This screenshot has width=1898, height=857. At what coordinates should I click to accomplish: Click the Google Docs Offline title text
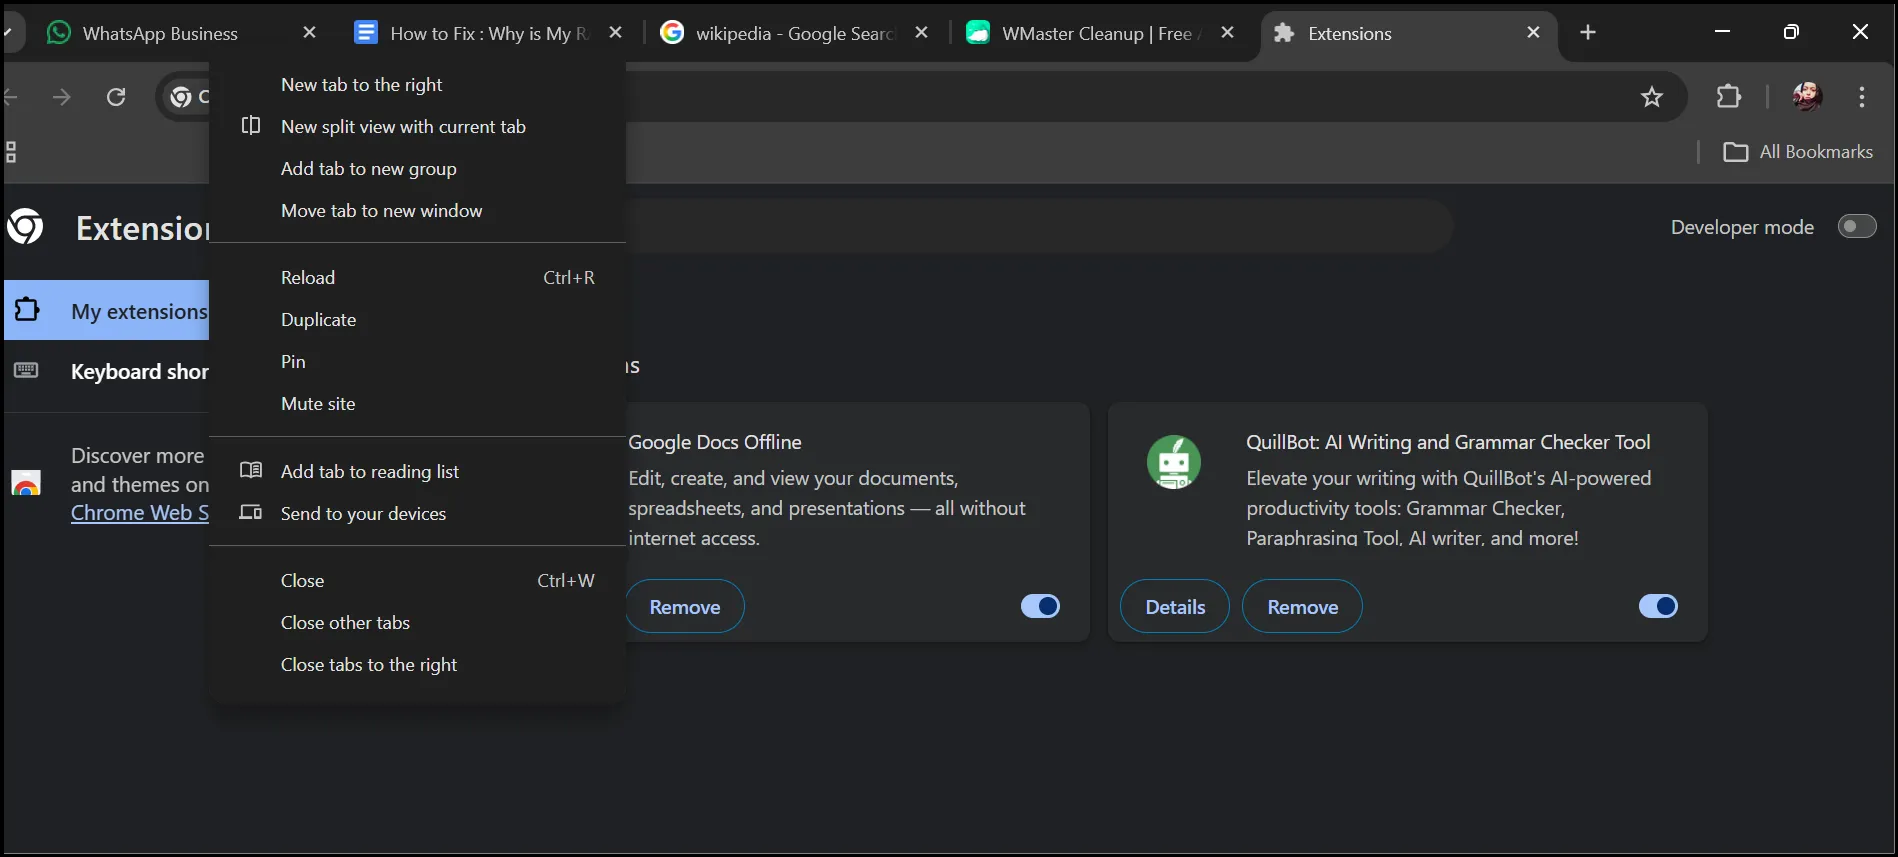(x=715, y=442)
